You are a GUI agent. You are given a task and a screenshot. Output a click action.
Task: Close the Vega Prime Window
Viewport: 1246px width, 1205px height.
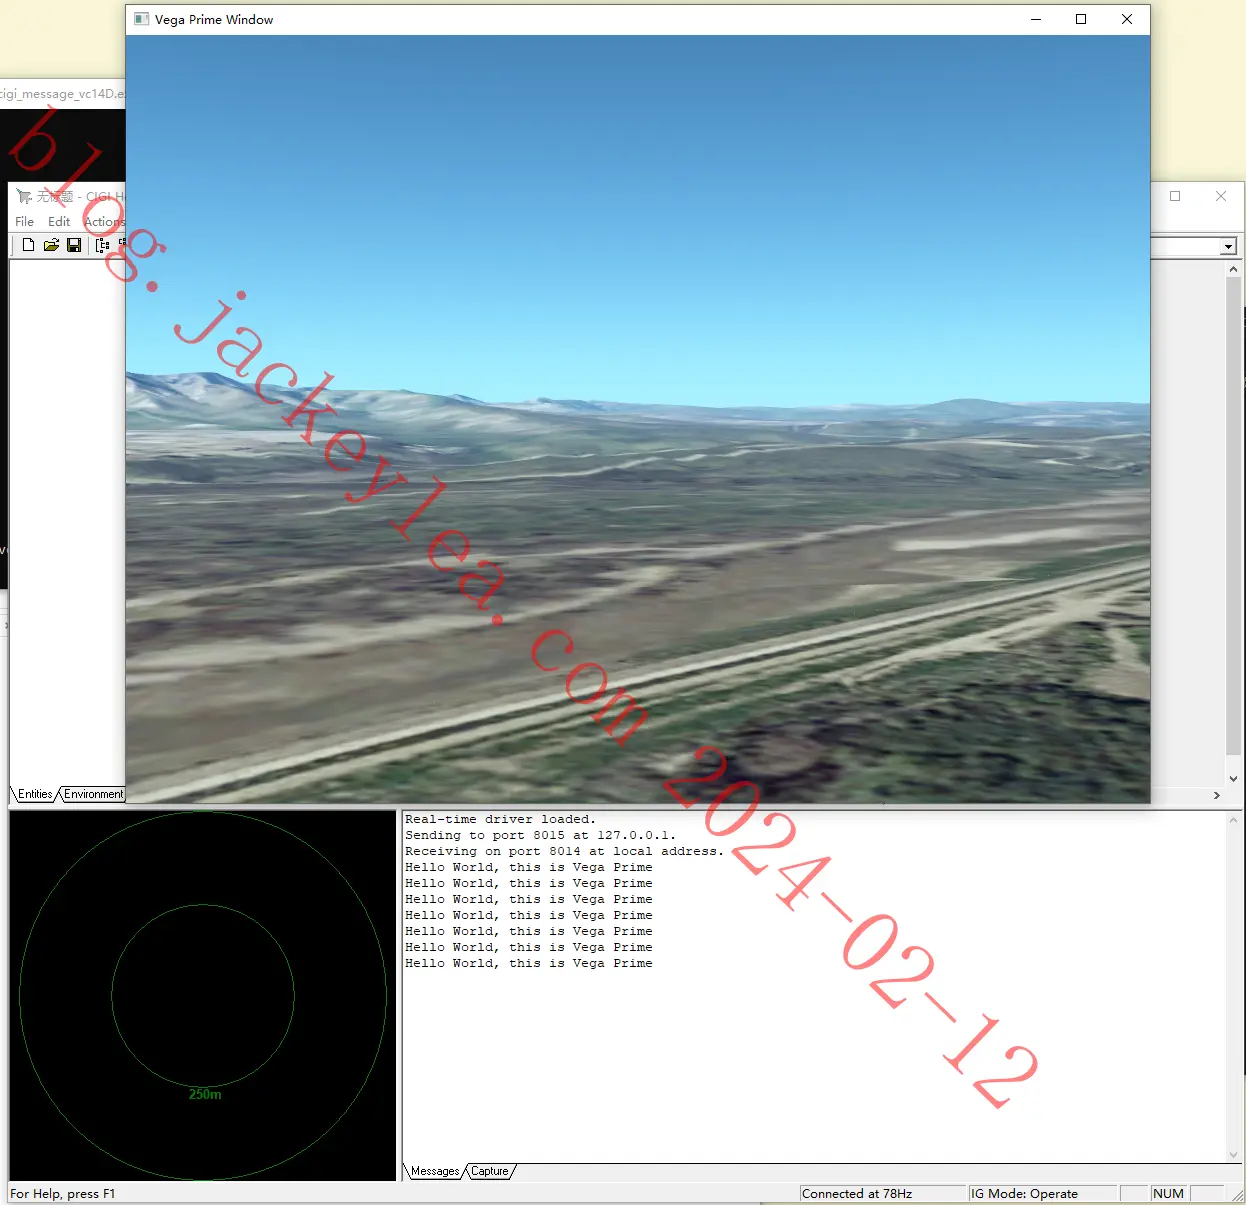1127,19
